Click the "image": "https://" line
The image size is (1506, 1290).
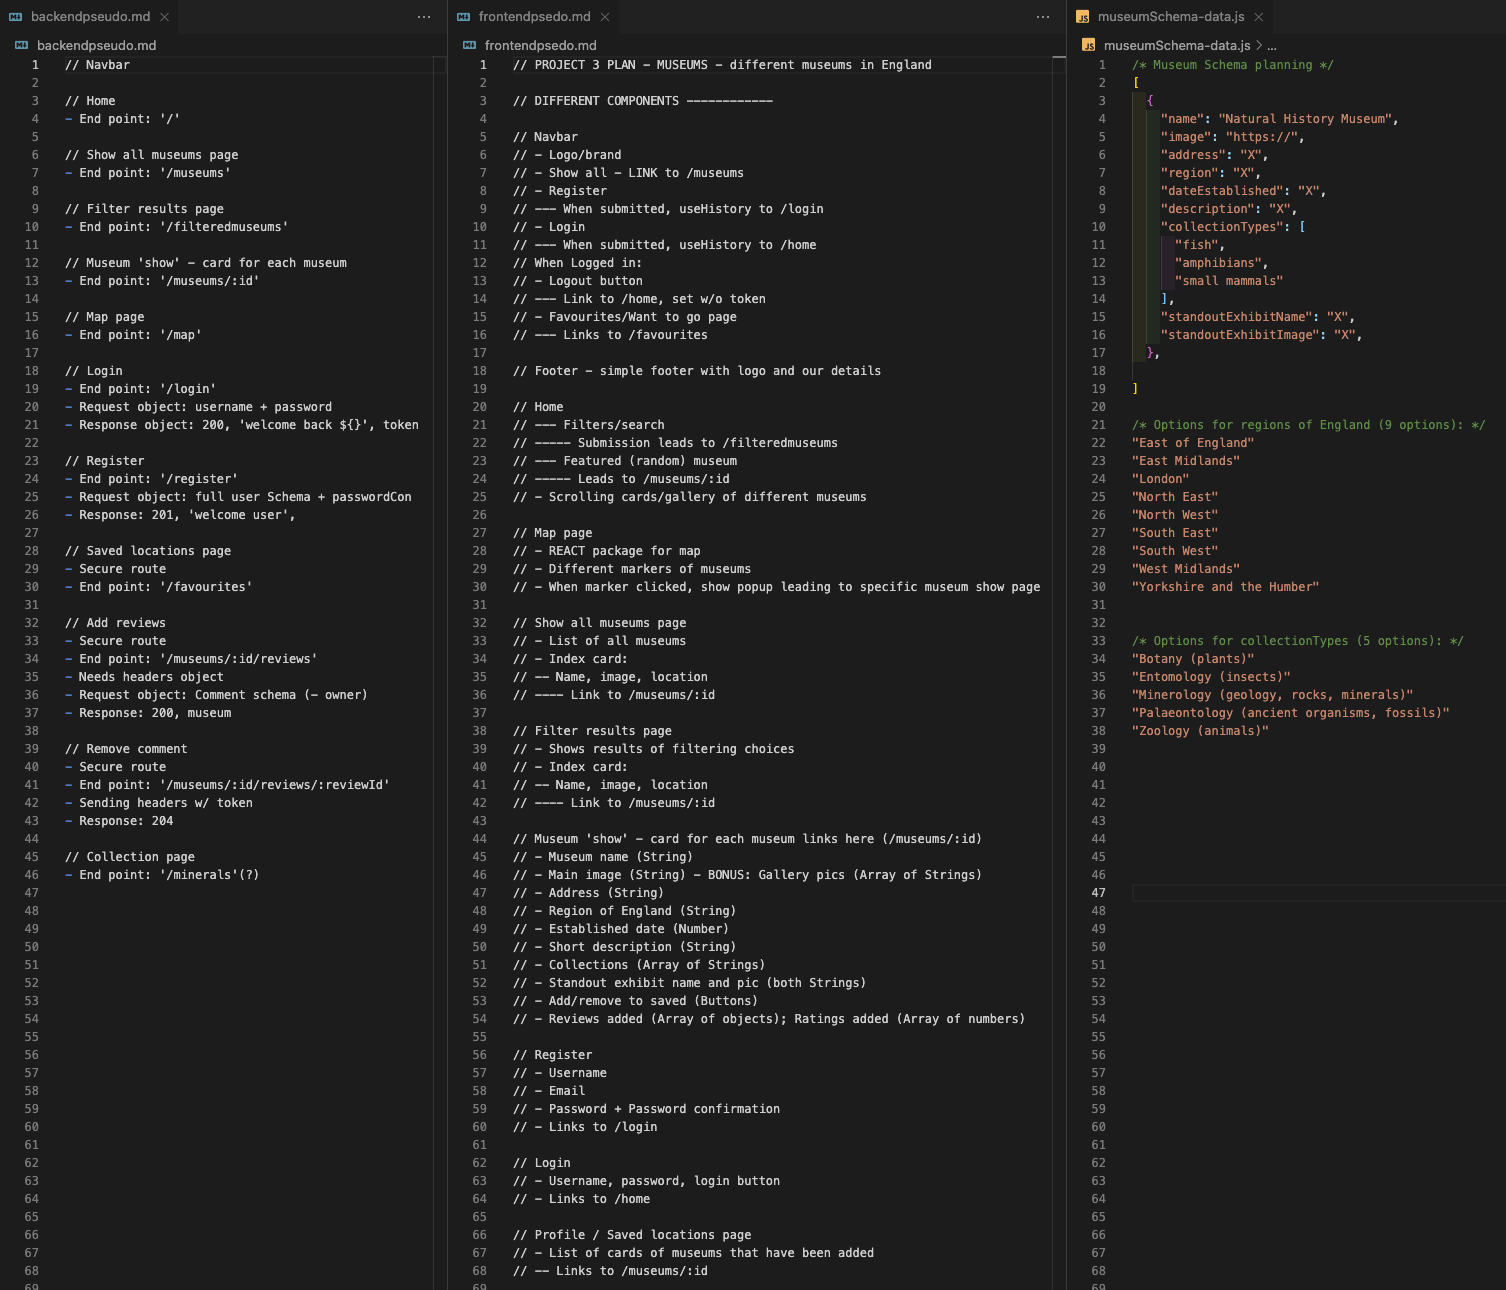pos(1232,137)
